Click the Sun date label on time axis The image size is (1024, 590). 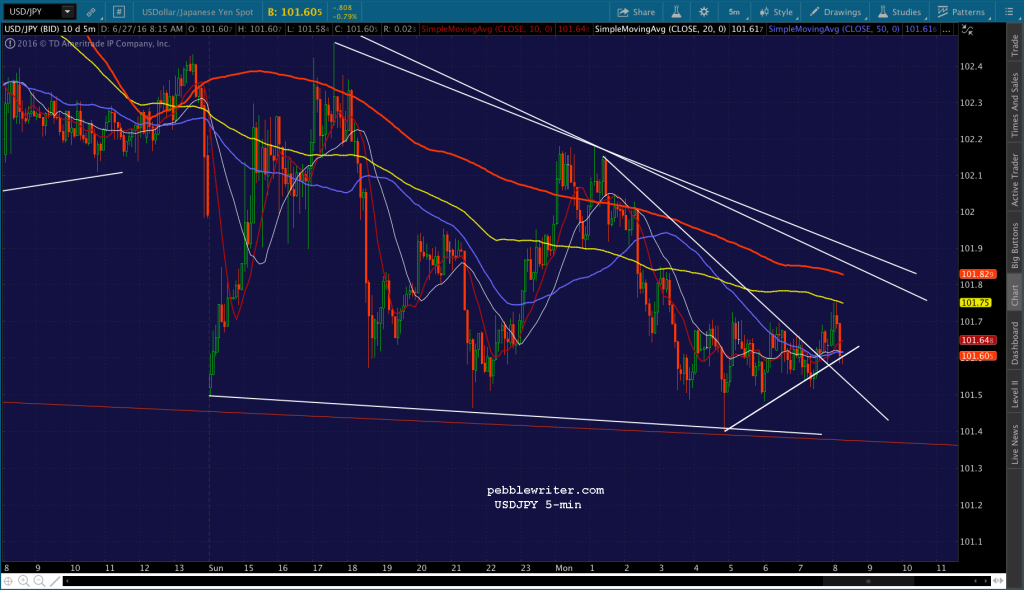coord(216,568)
